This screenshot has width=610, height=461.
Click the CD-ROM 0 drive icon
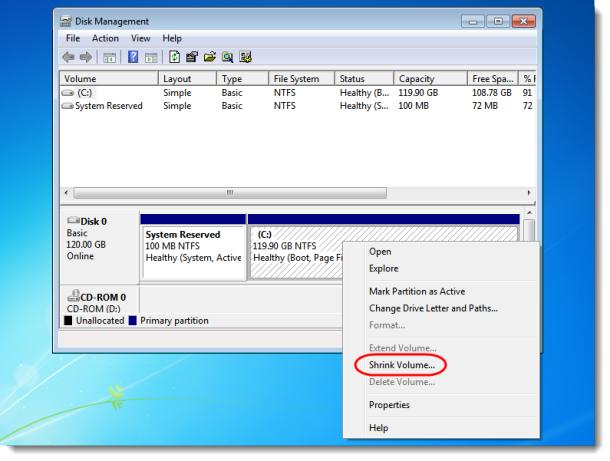coord(72,295)
